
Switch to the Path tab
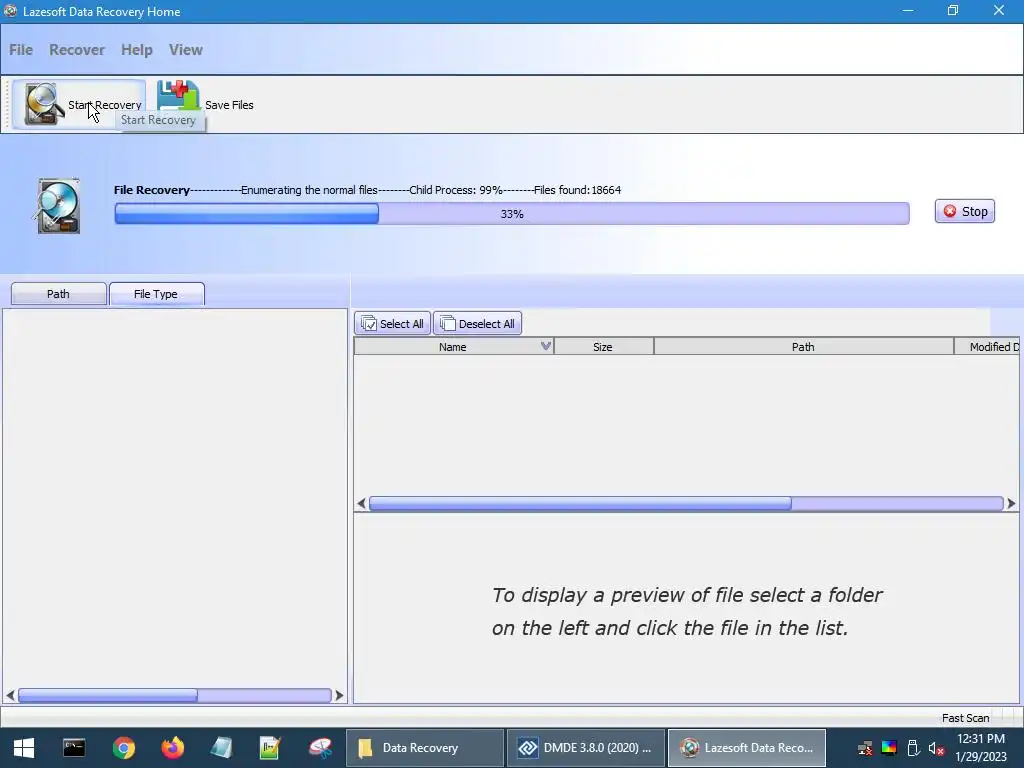pyautogui.click(x=58, y=294)
